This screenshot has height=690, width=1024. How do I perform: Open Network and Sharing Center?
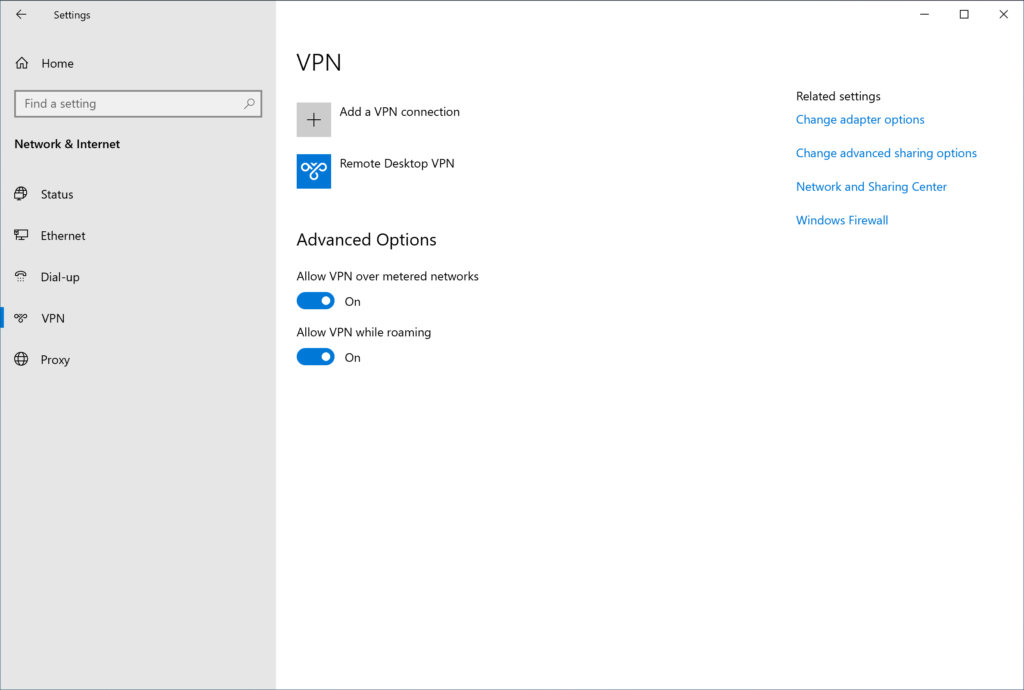point(871,186)
